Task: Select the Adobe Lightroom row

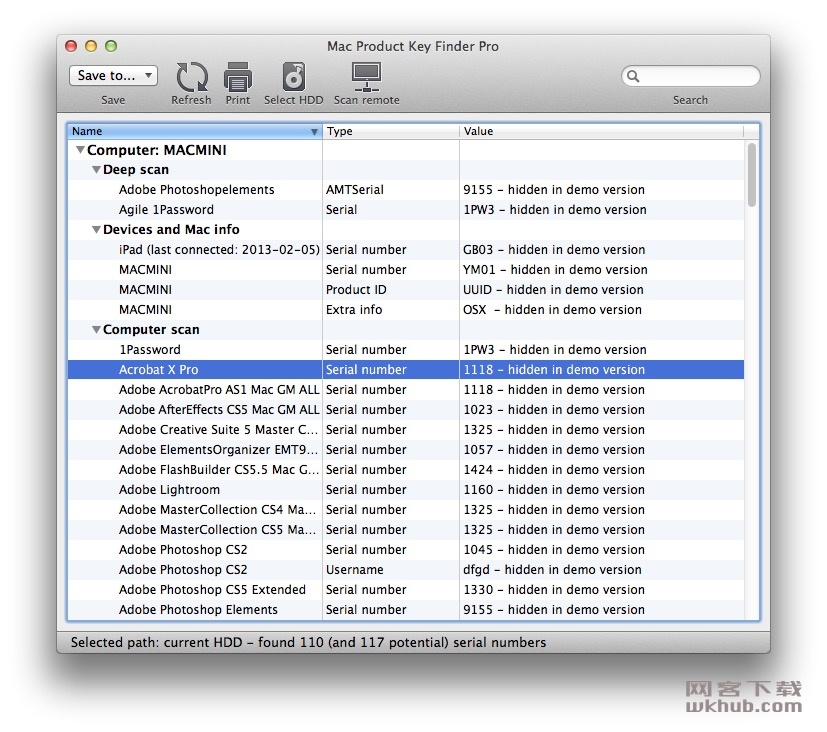Action: 406,490
